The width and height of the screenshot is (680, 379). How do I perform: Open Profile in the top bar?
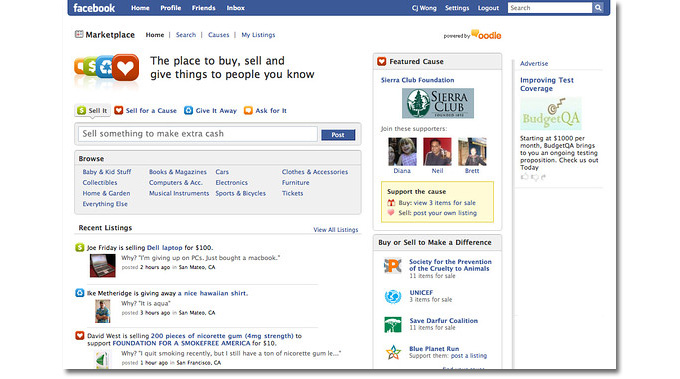171,8
